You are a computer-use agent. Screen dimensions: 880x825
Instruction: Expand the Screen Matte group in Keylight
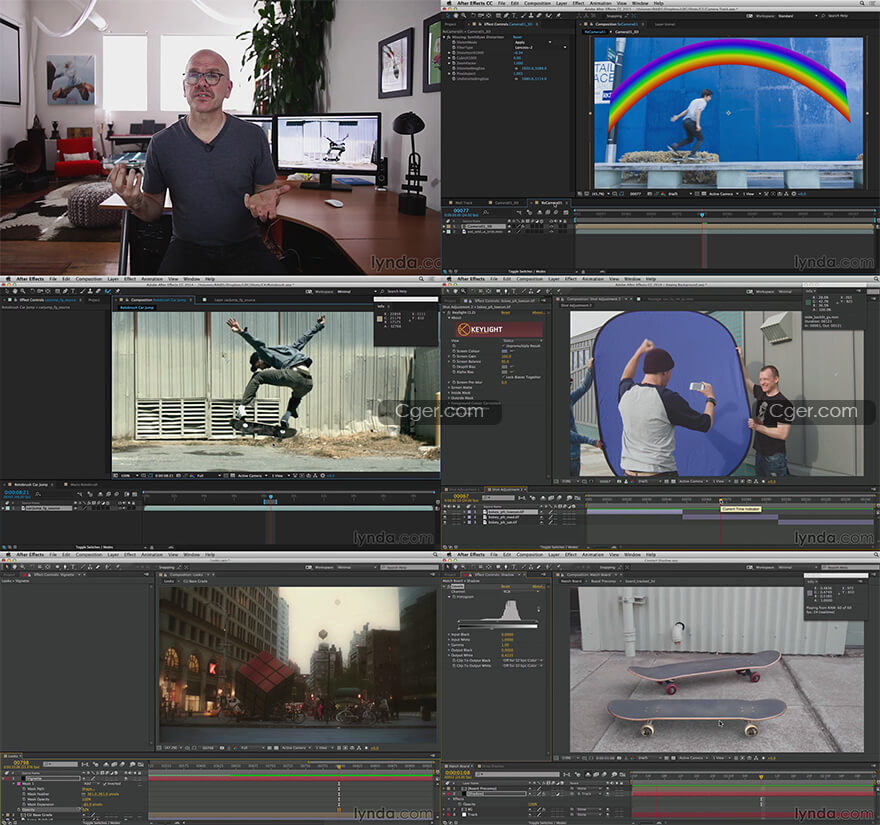click(449, 387)
